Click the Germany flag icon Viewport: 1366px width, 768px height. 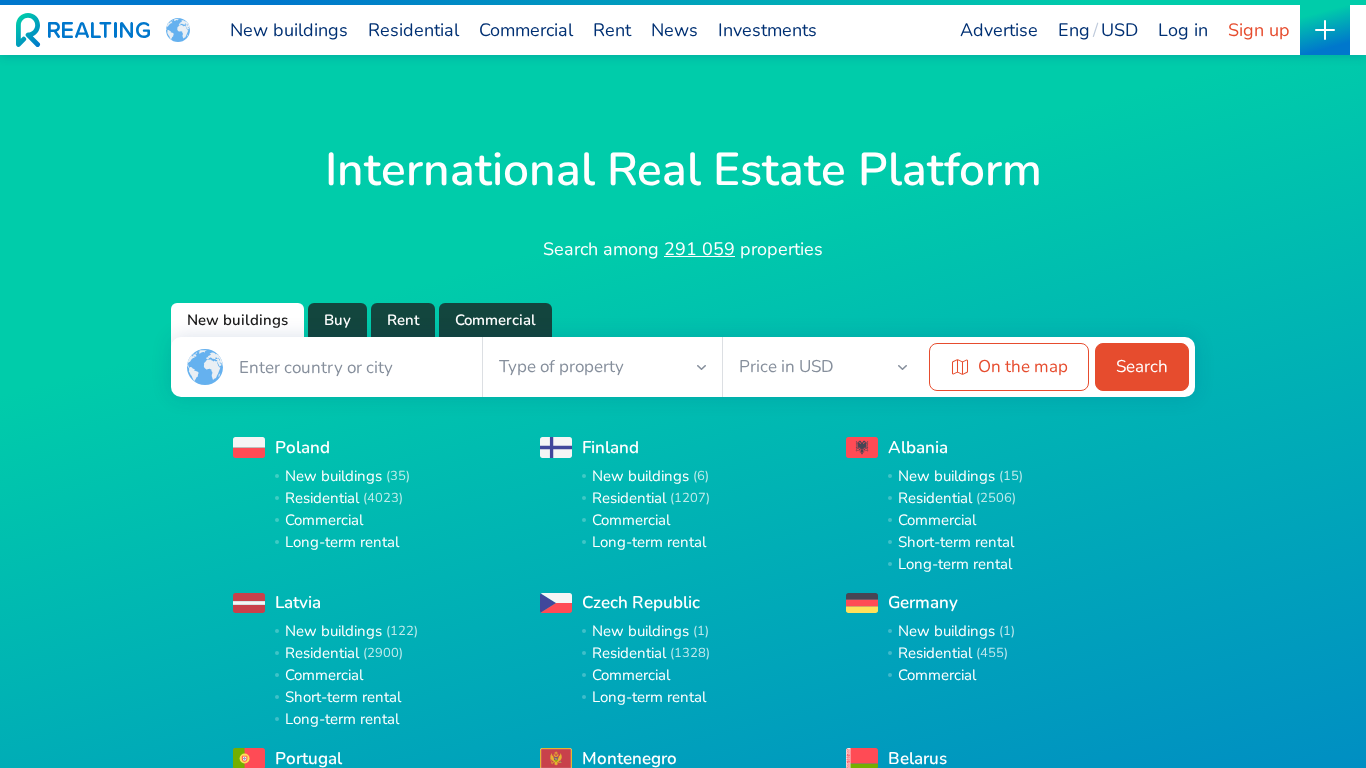[x=862, y=603]
